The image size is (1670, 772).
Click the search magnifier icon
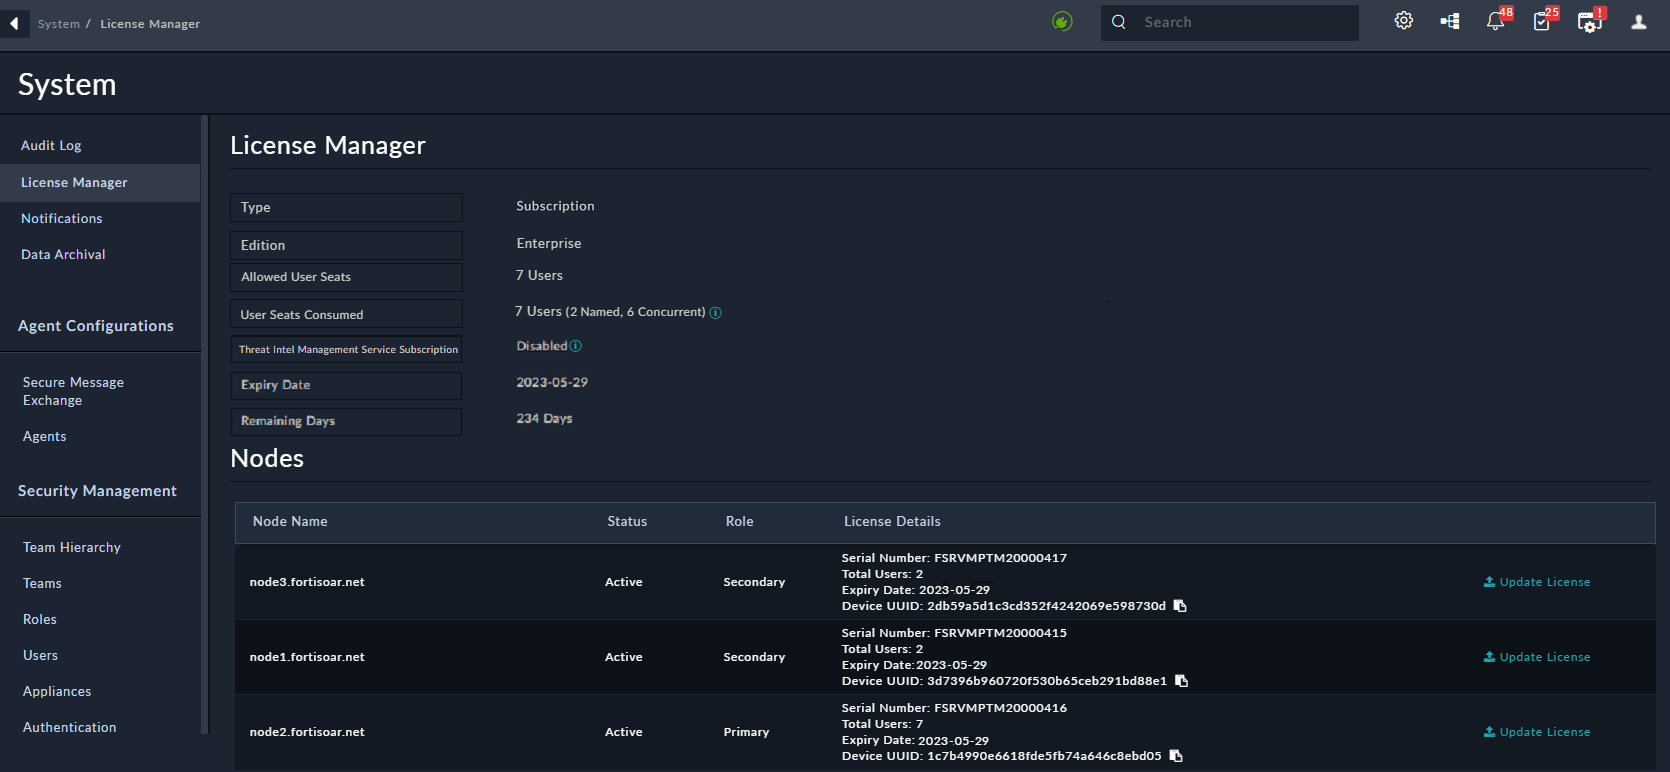(1119, 22)
